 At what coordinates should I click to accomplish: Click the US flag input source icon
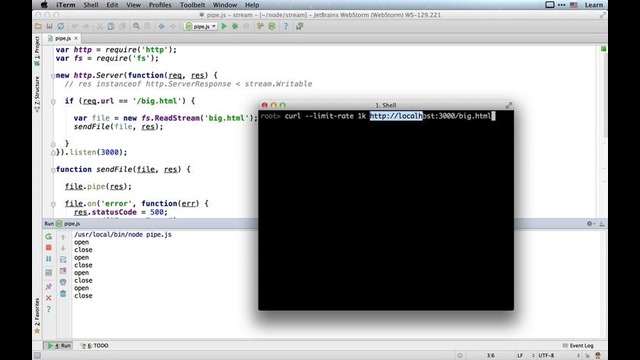(573, 5)
